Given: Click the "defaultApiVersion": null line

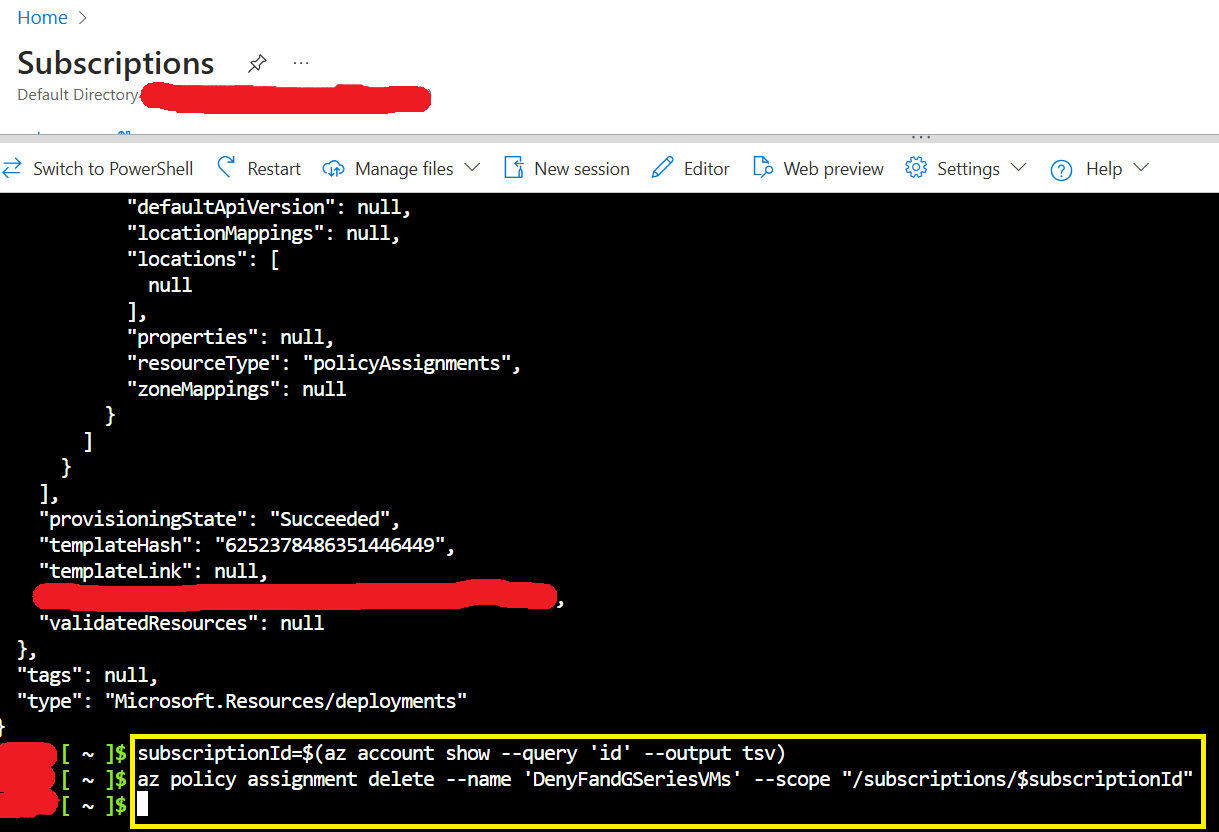Looking at the screenshot, I should click(x=269, y=207).
